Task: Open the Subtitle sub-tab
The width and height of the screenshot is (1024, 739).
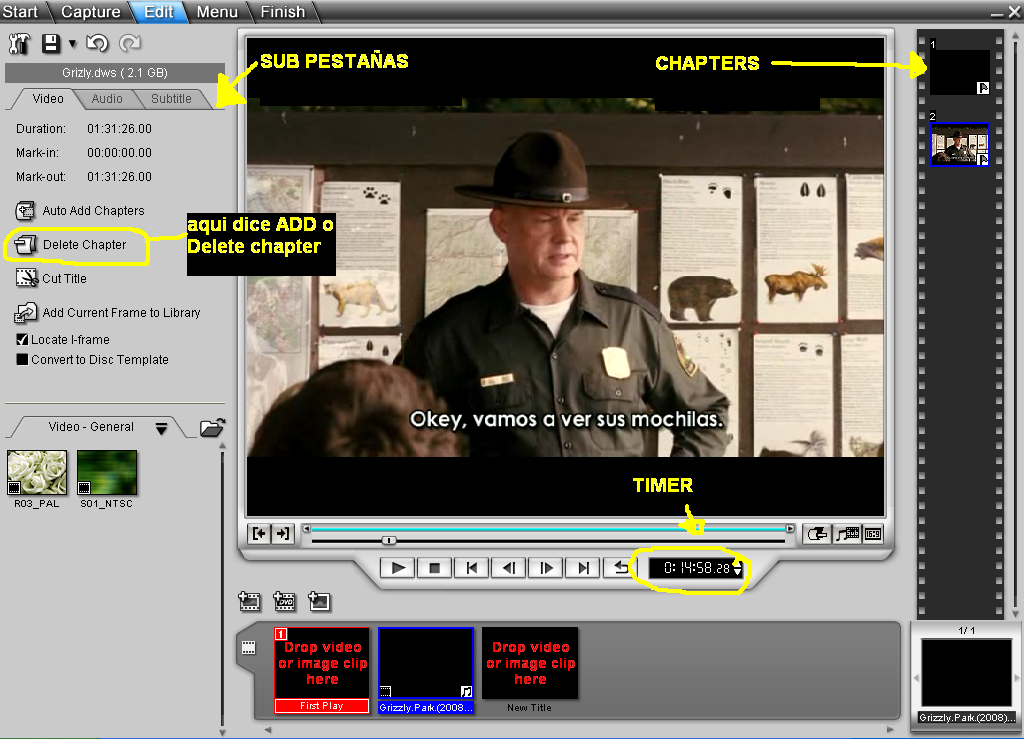Action: pyautogui.click(x=171, y=99)
